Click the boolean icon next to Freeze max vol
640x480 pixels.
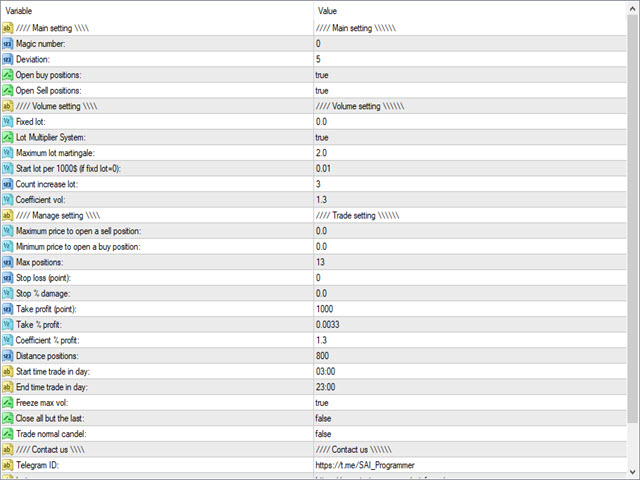coord(7,403)
